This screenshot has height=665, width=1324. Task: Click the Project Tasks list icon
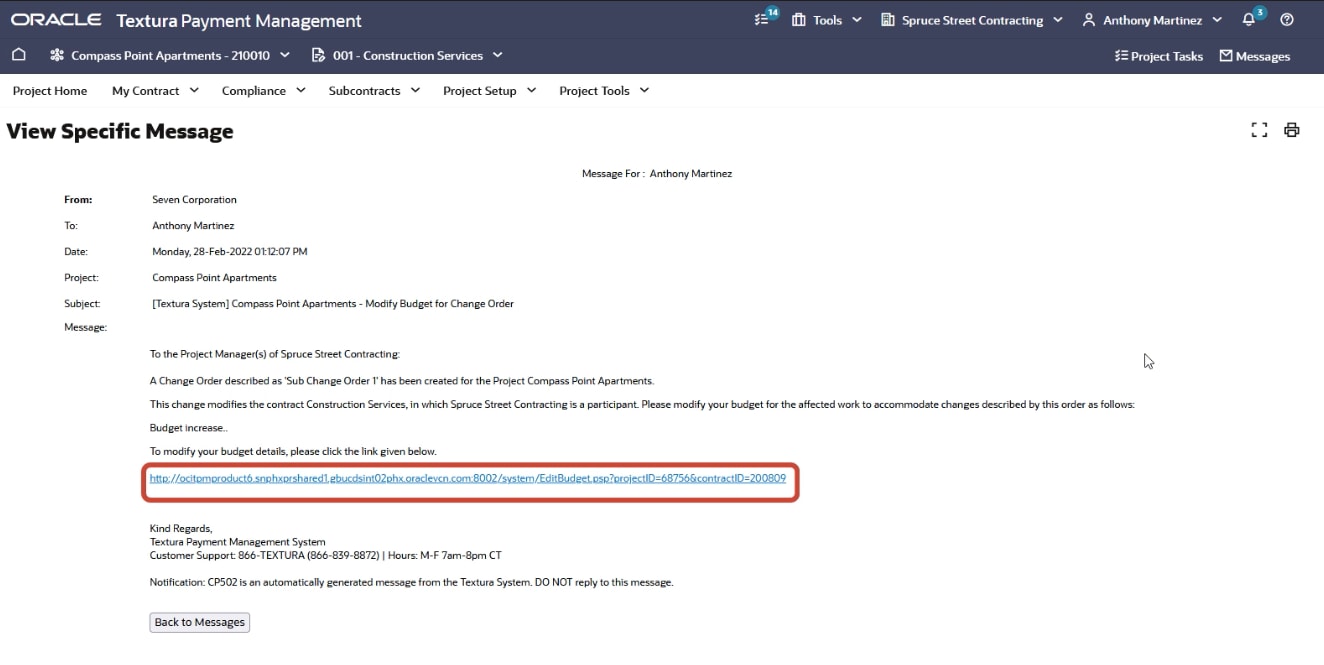[1121, 56]
